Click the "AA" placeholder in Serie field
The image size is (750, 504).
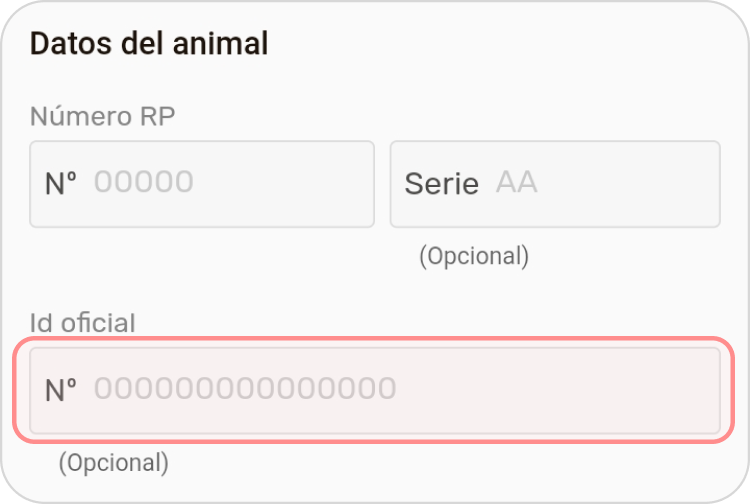pos(516,182)
